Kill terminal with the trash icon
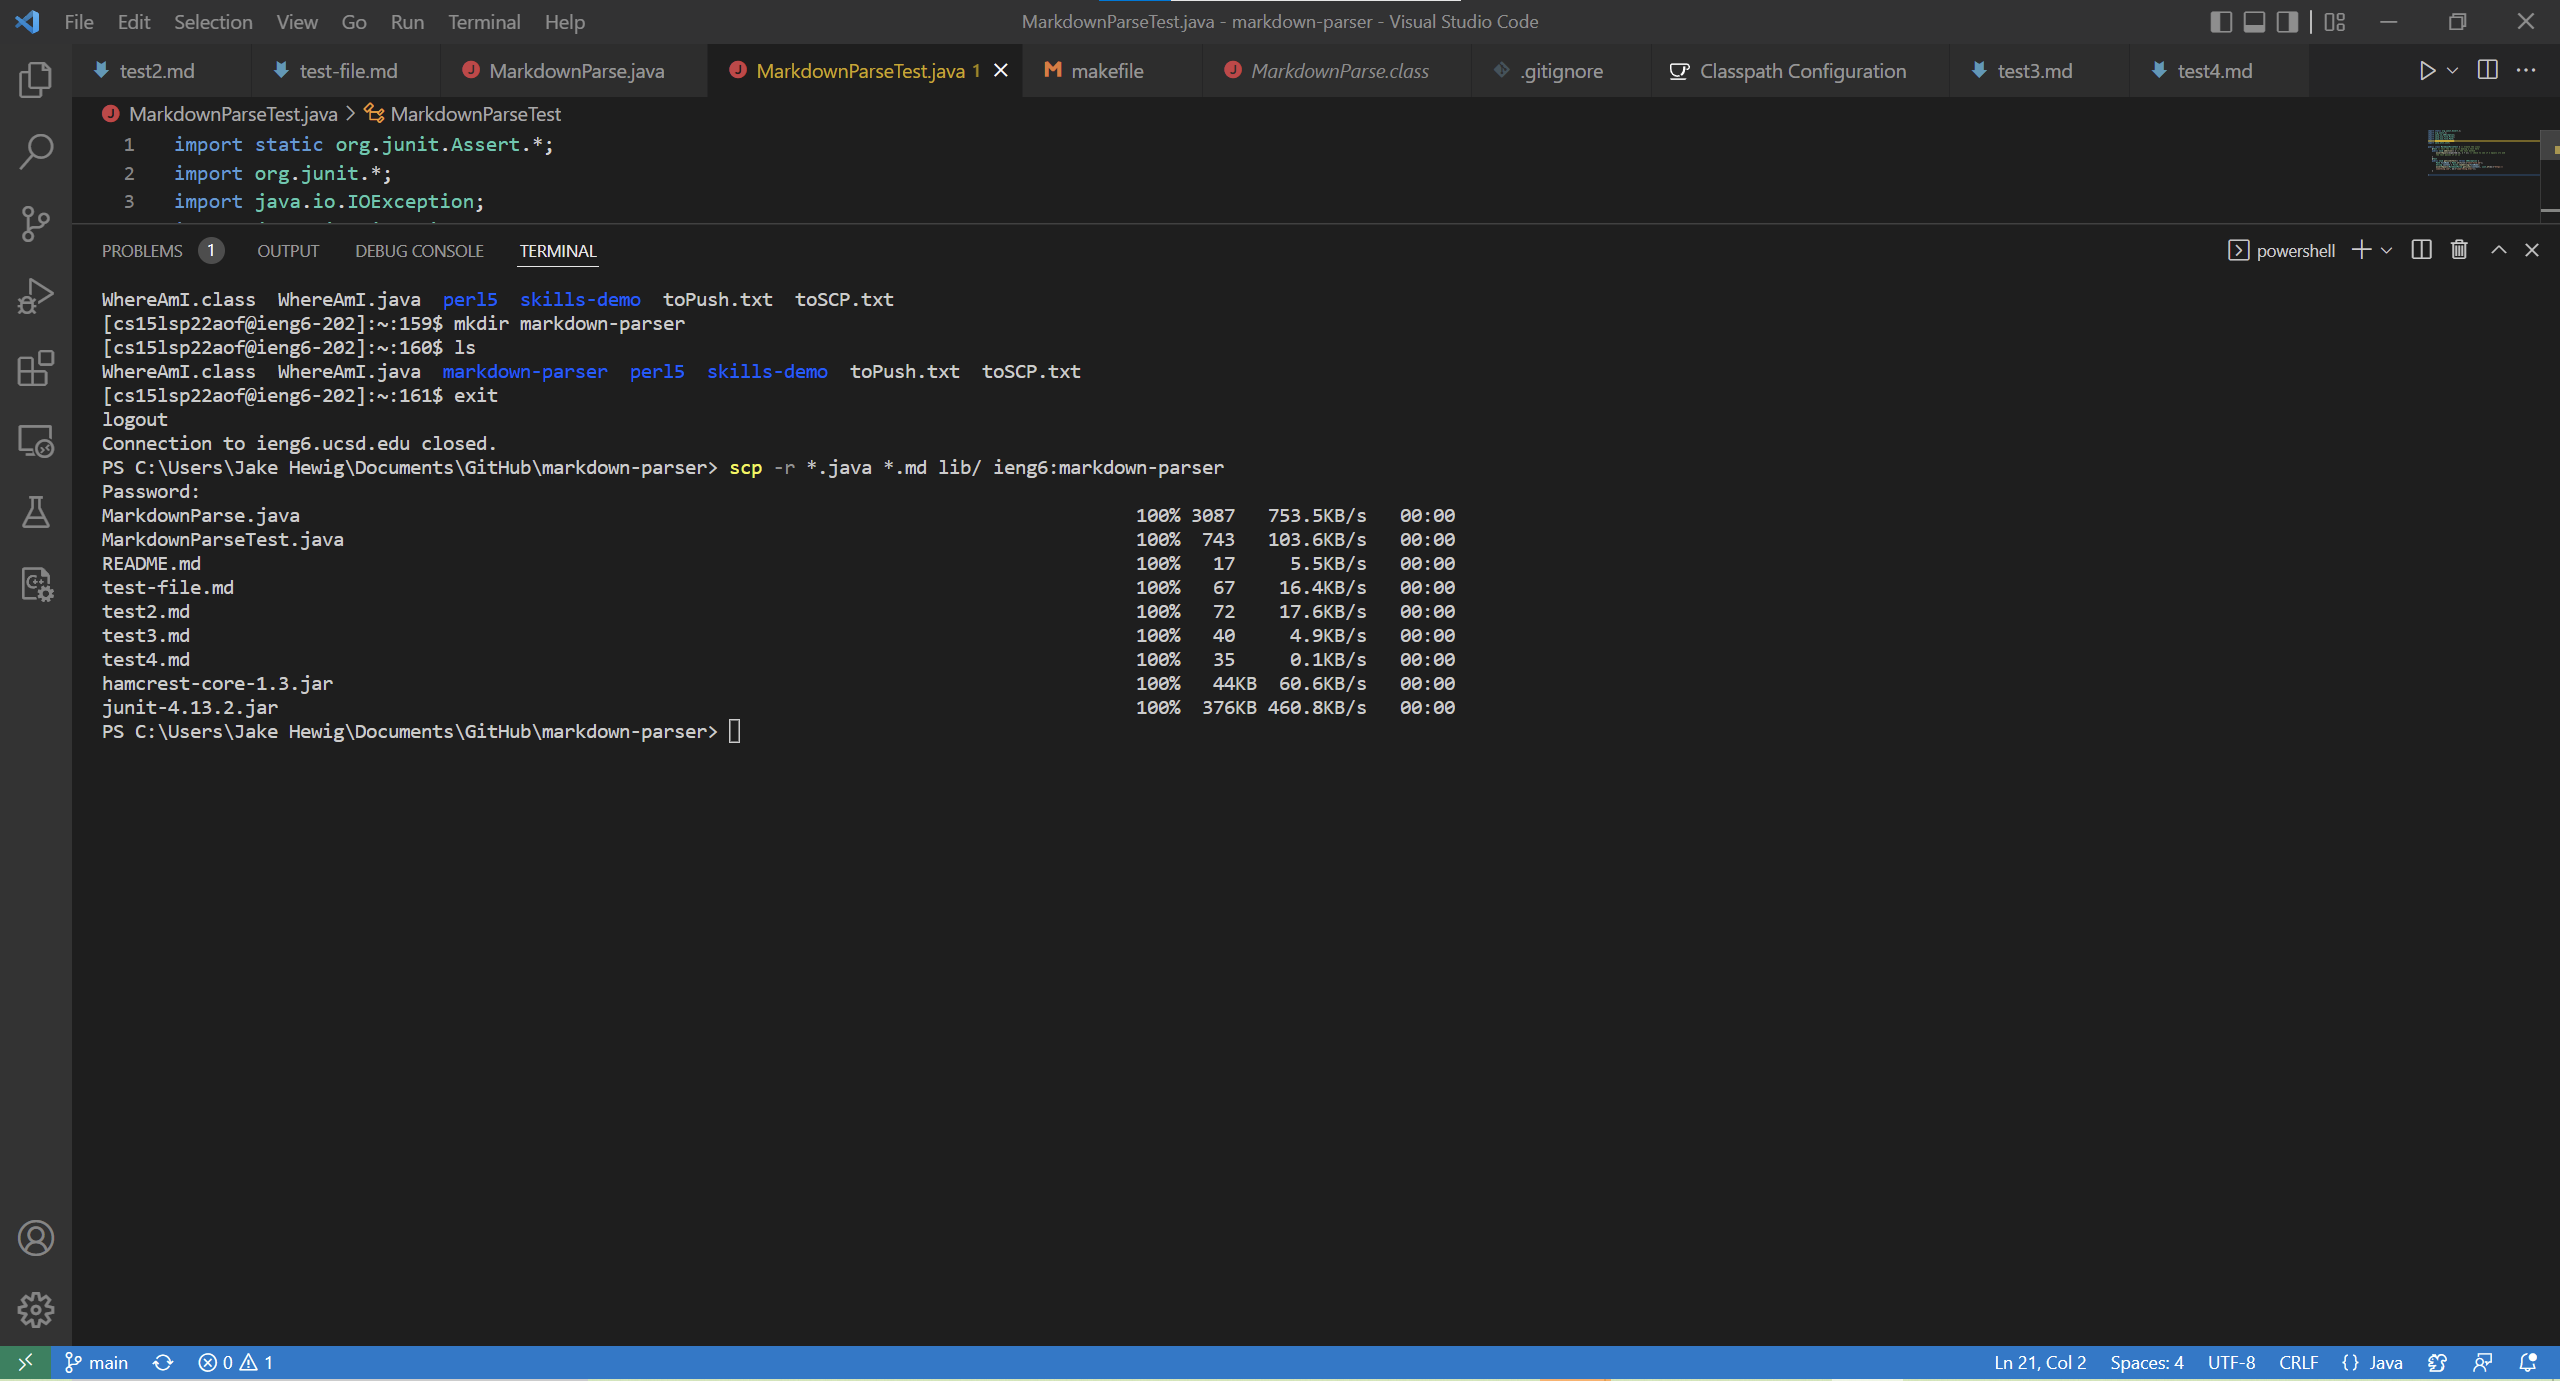Screen dimensions: 2560x1381 [x=2459, y=250]
